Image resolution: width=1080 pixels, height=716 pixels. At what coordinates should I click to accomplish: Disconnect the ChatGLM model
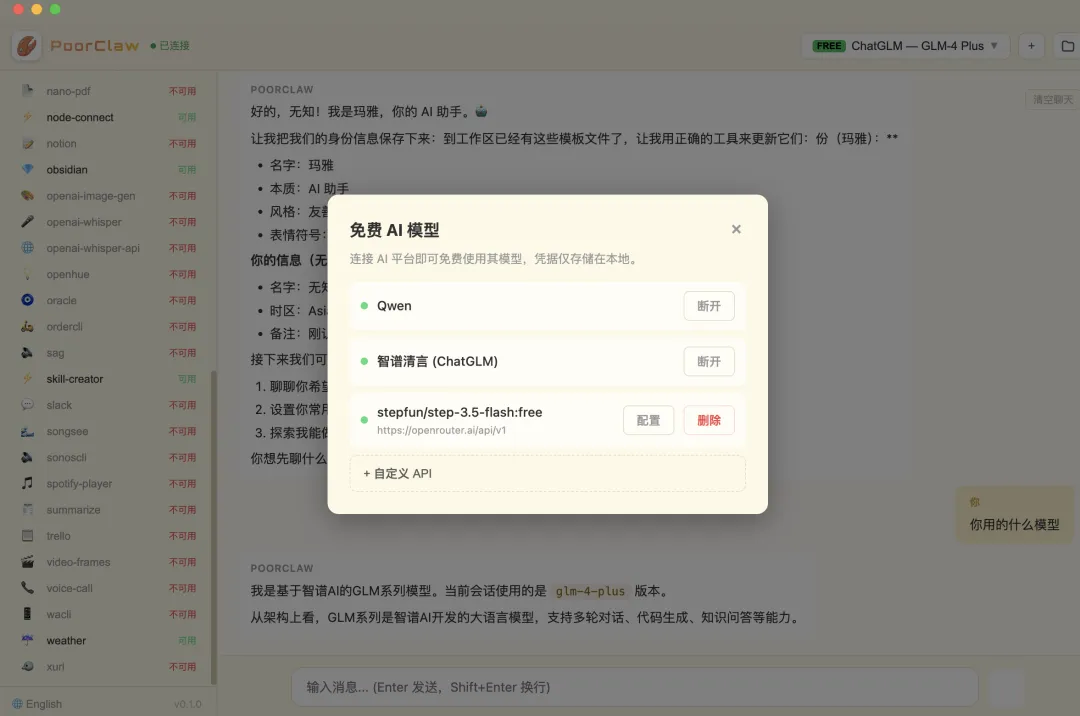709,361
